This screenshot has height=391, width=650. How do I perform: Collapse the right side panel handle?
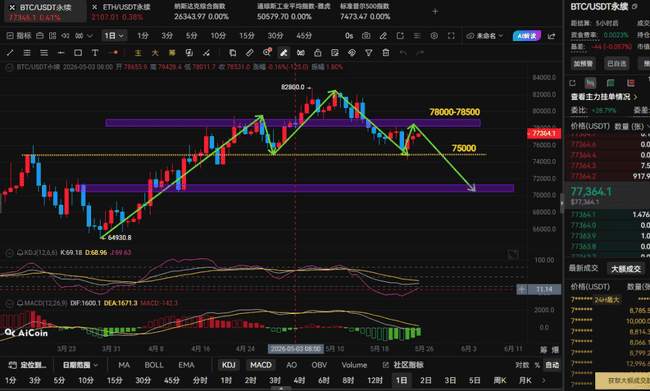tap(562, 203)
